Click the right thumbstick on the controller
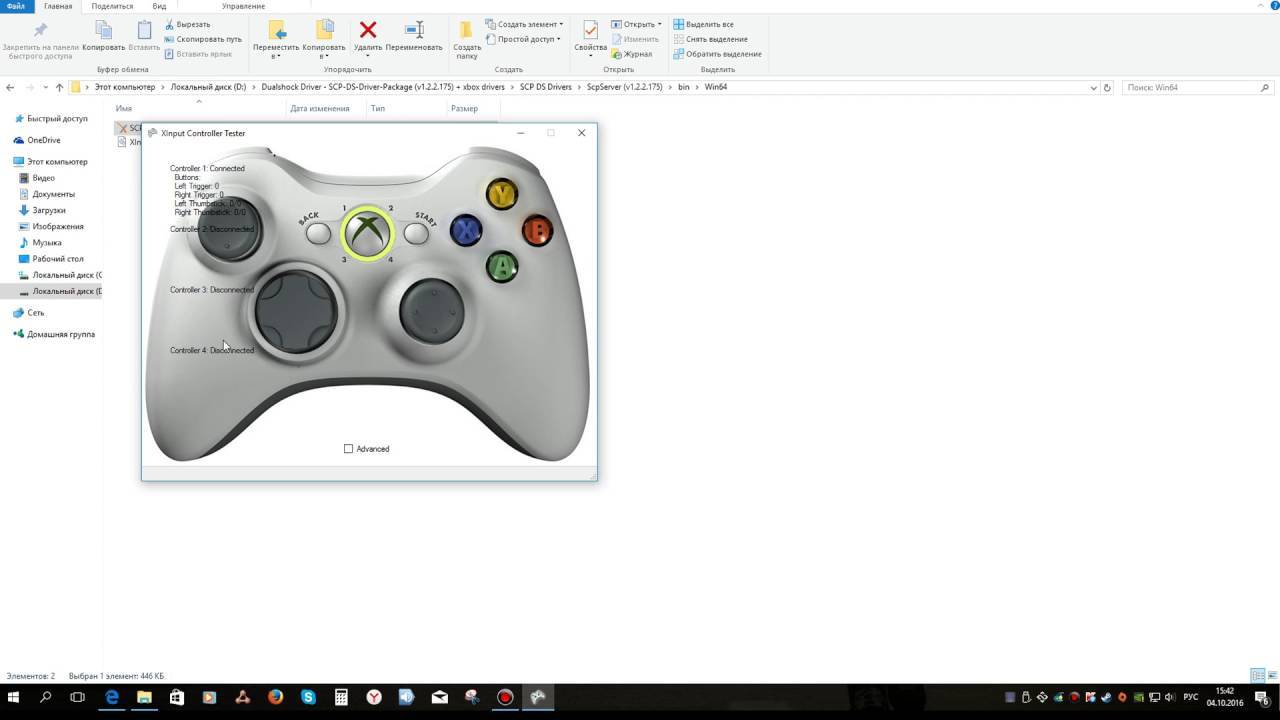 (x=432, y=312)
